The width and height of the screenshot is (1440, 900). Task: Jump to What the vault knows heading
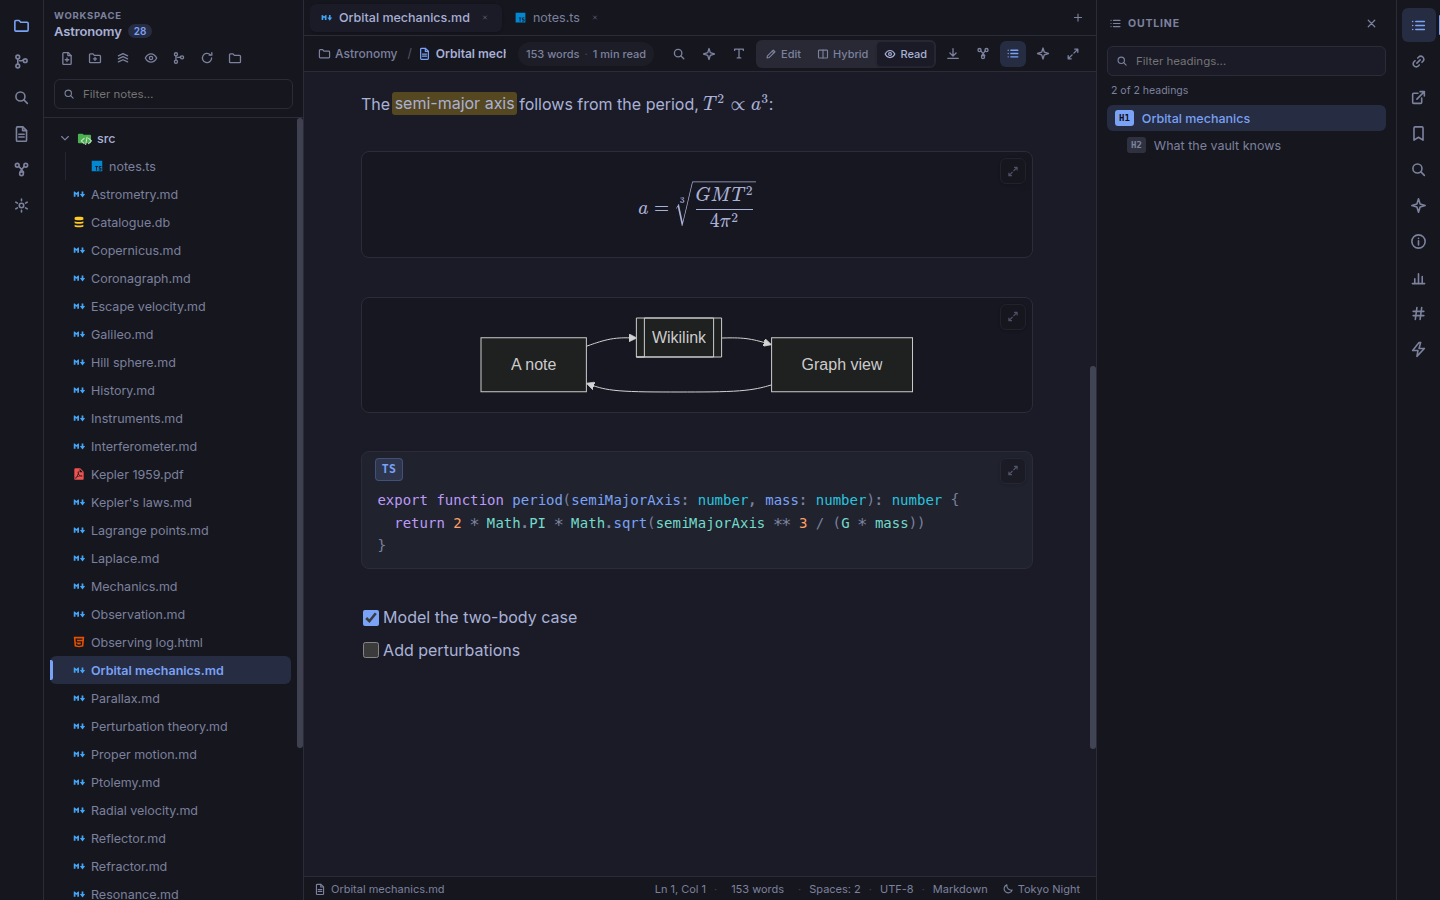1246,146
